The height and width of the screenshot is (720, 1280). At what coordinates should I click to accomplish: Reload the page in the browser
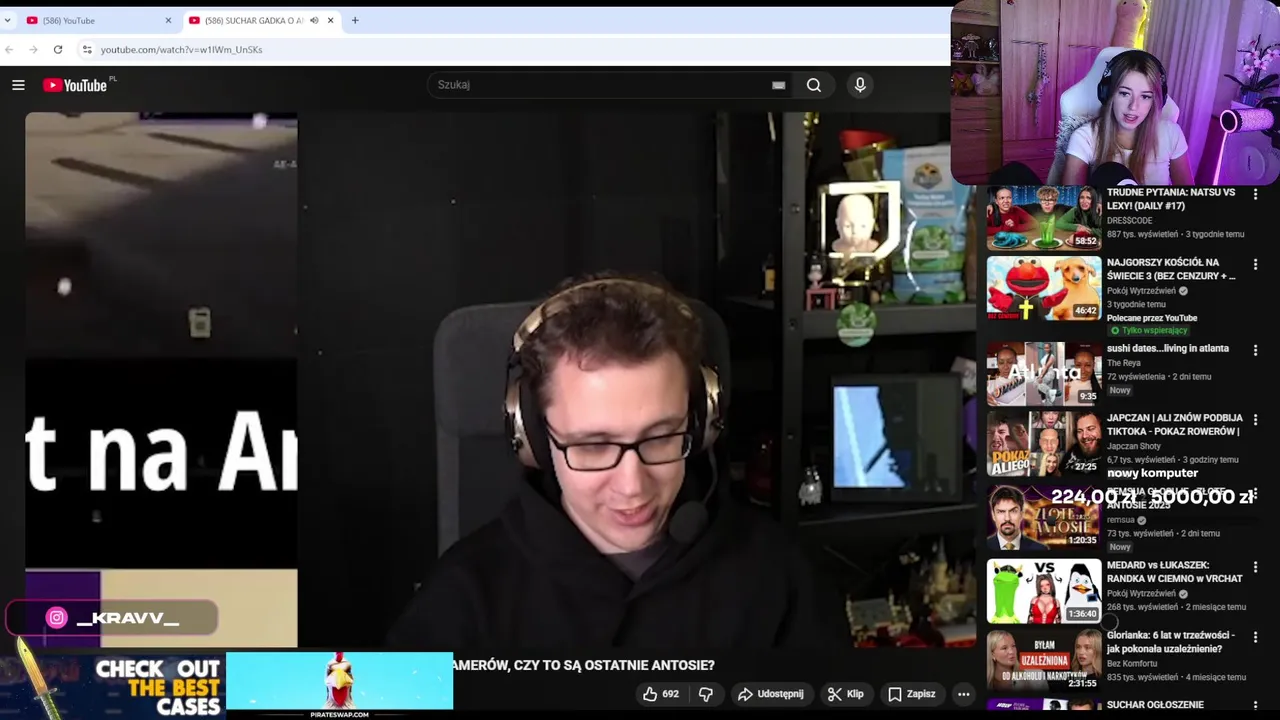coord(58,49)
